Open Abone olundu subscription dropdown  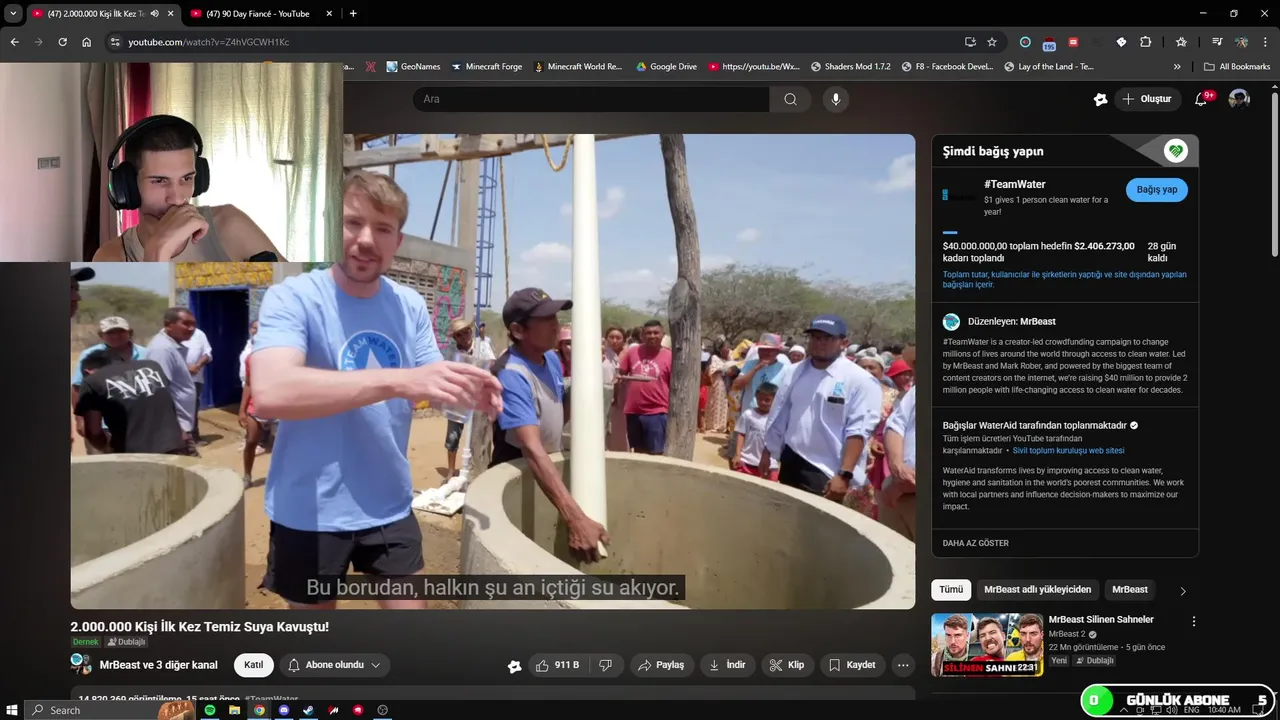334,665
